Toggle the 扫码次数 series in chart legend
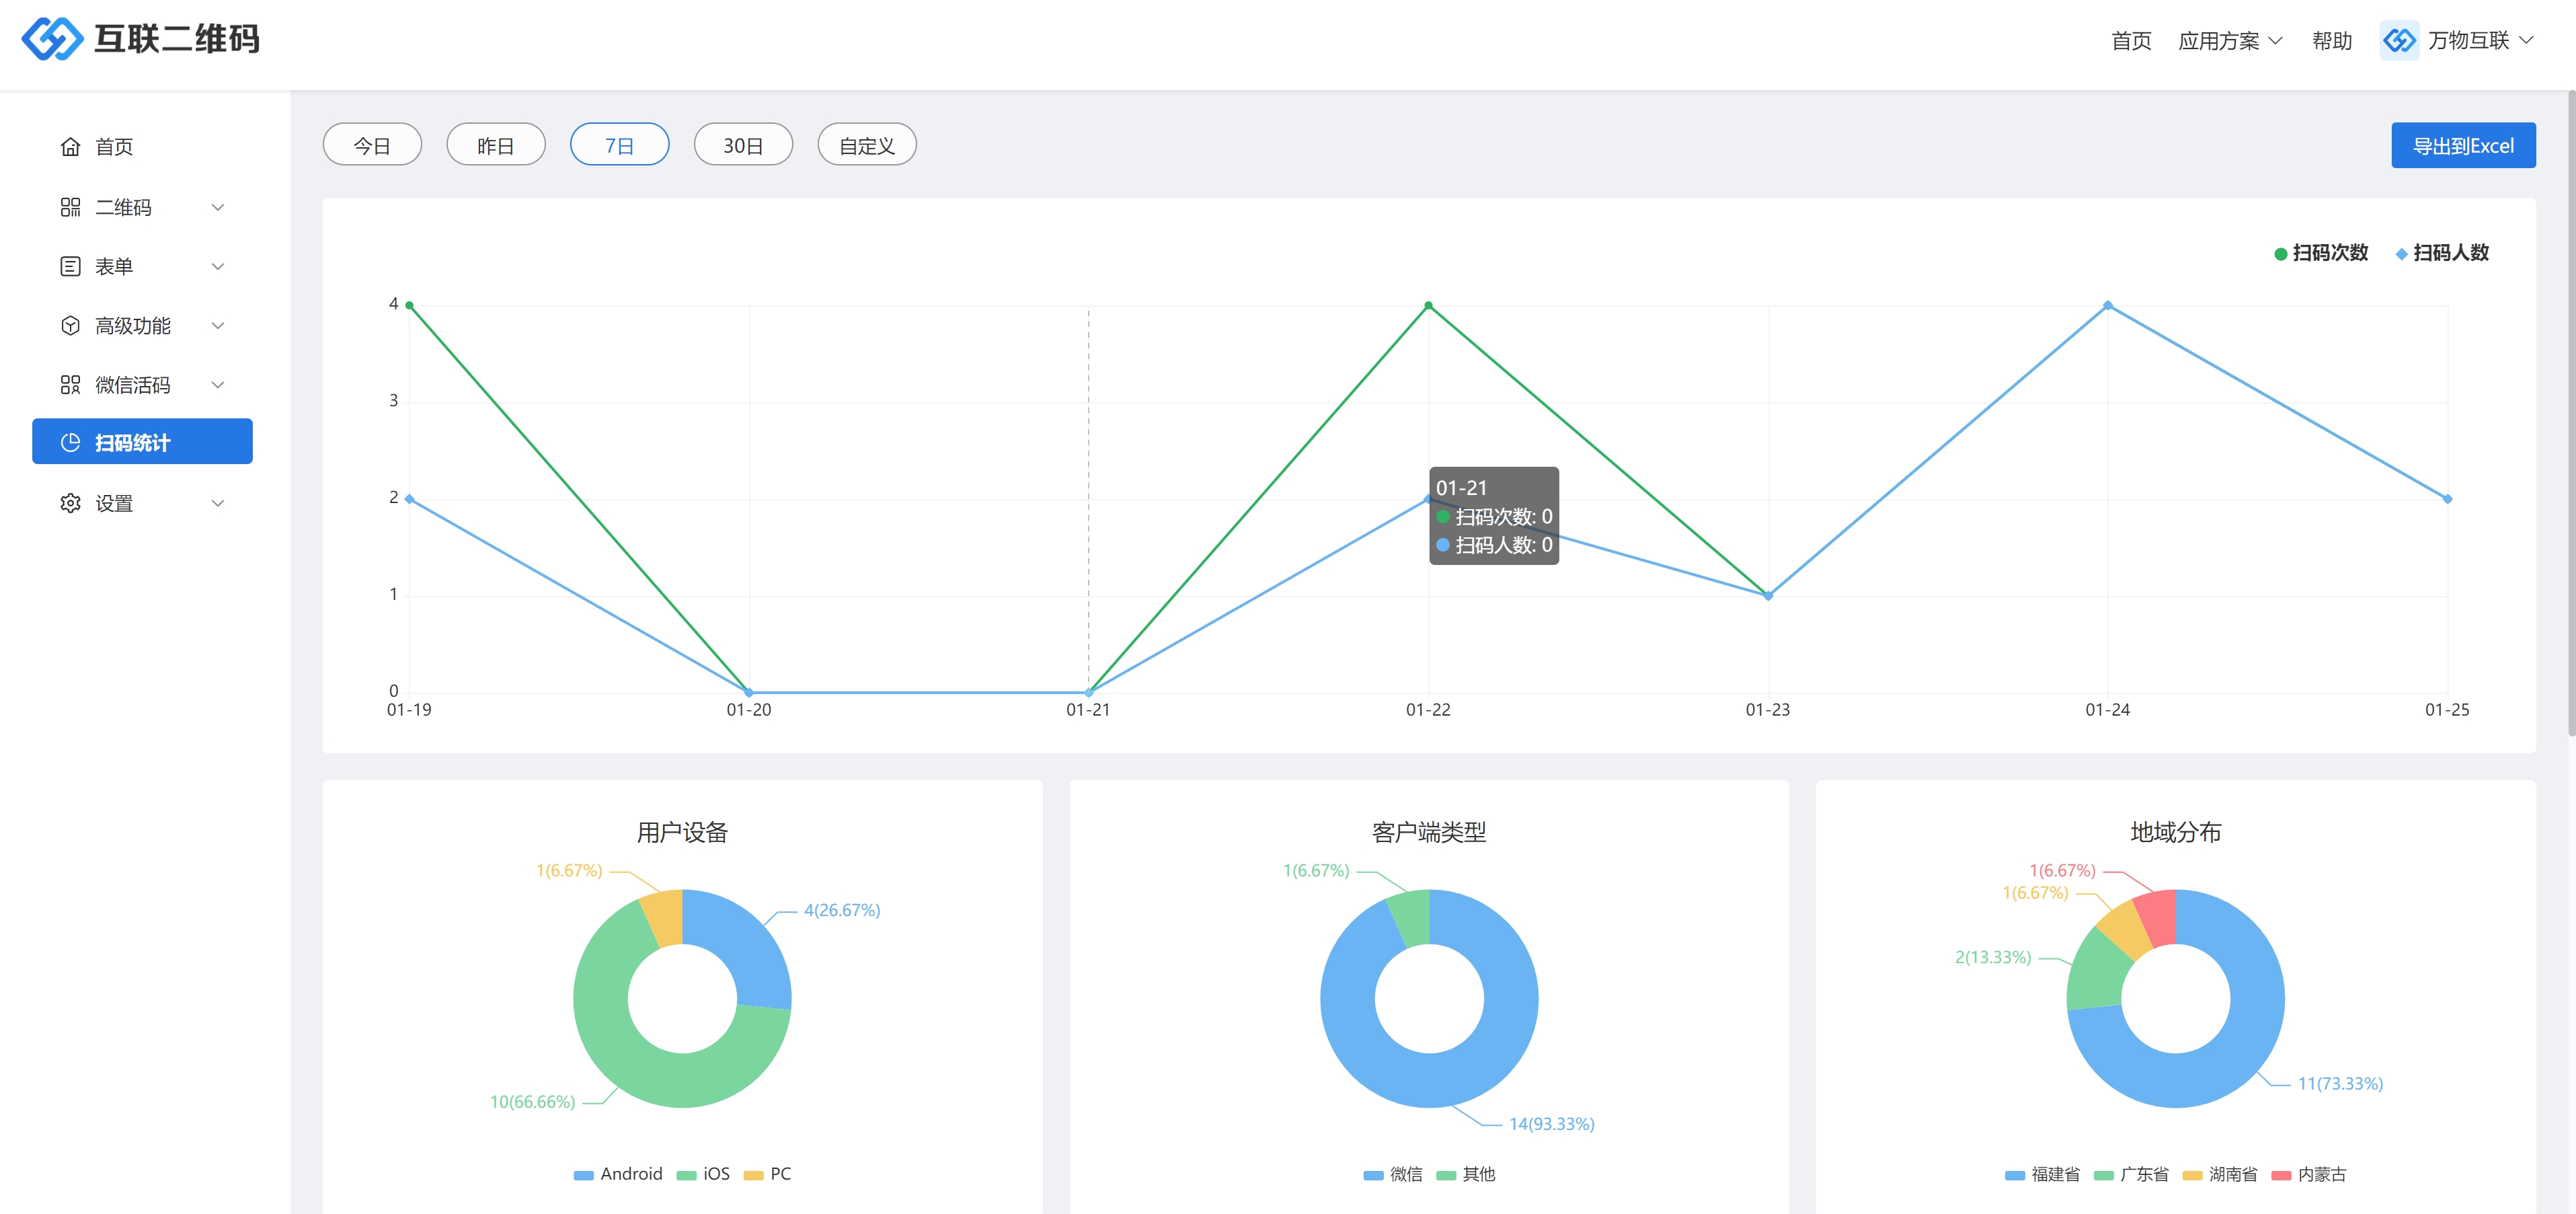Viewport: 2576px width, 1214px height. tap(2320, 253)
